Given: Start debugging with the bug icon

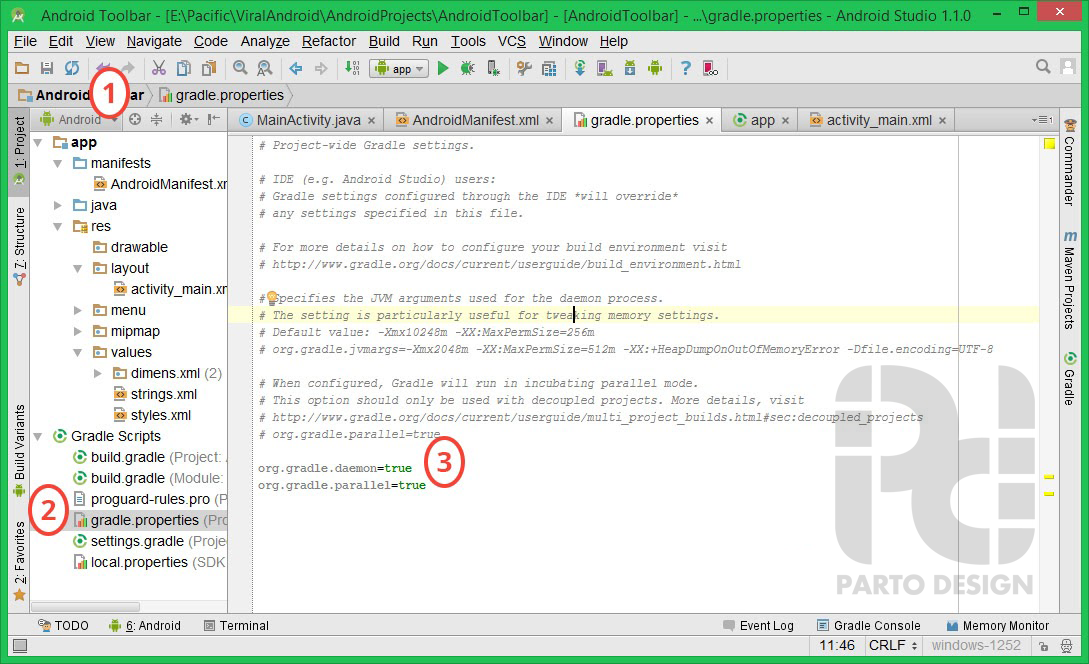Looking at the screenshot, I should click(x=467, y=68).
